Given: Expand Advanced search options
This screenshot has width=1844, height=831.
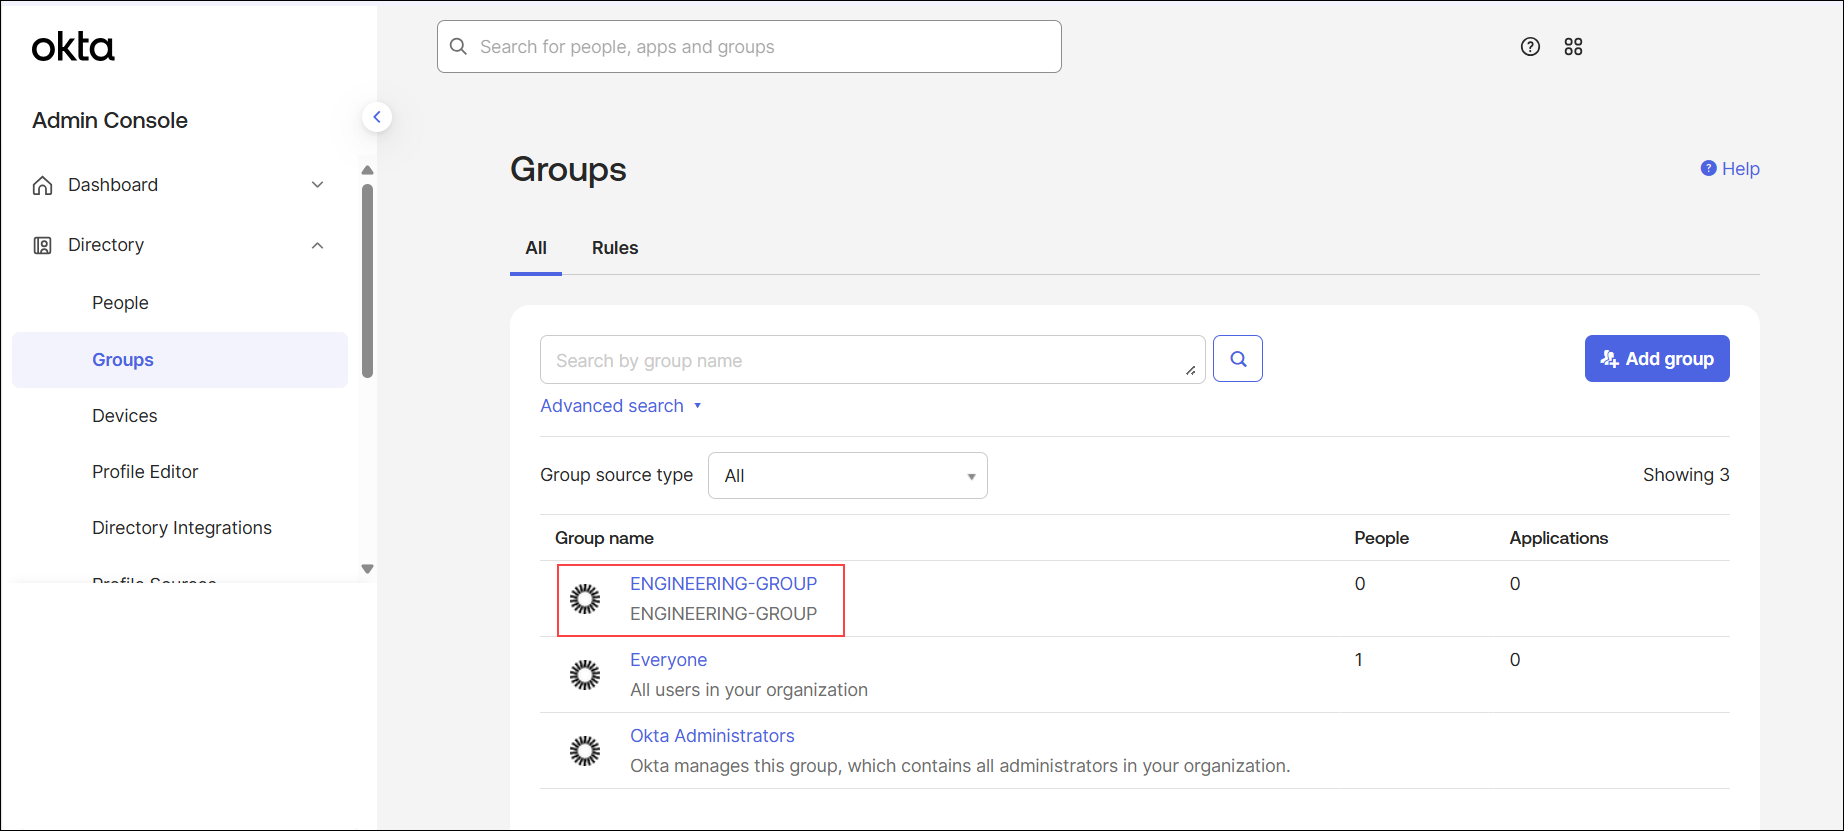Looking at the screenshot, I should click(621, 406).
